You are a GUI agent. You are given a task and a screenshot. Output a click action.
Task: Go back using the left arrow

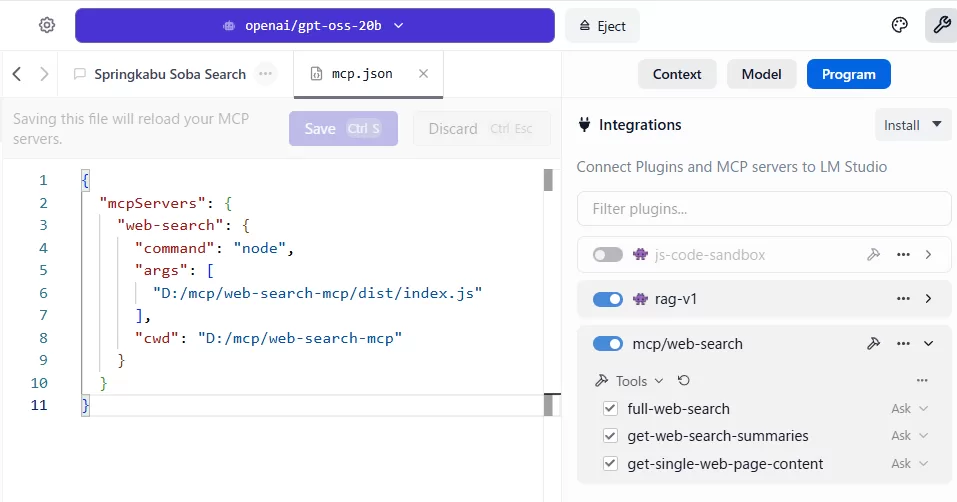pyautogui.click(x=17, y=74)
